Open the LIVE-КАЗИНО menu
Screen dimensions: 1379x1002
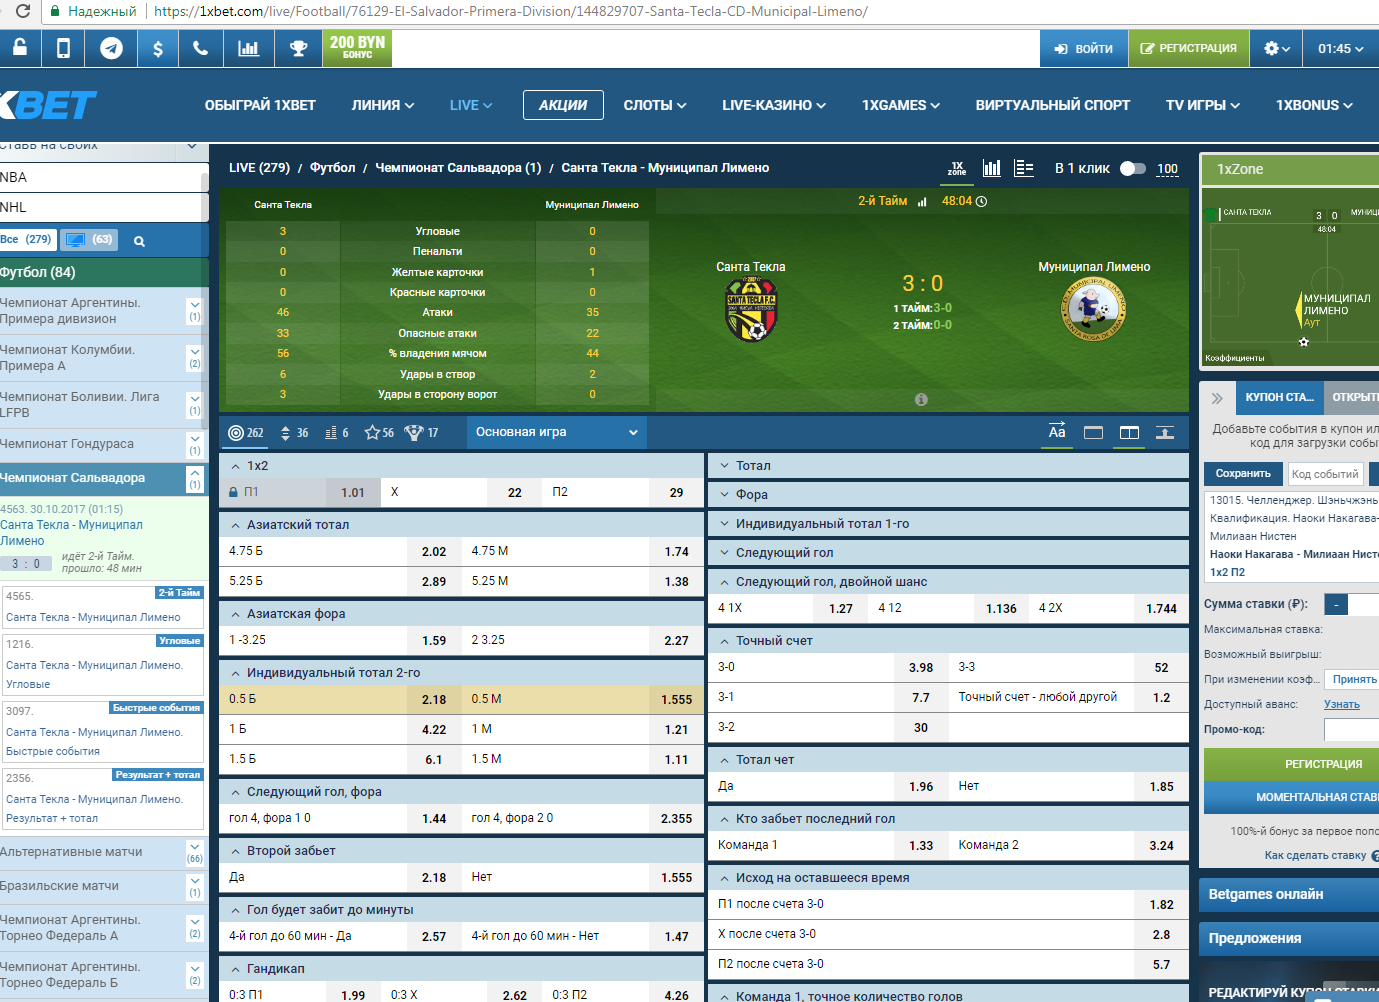(774, 105)
